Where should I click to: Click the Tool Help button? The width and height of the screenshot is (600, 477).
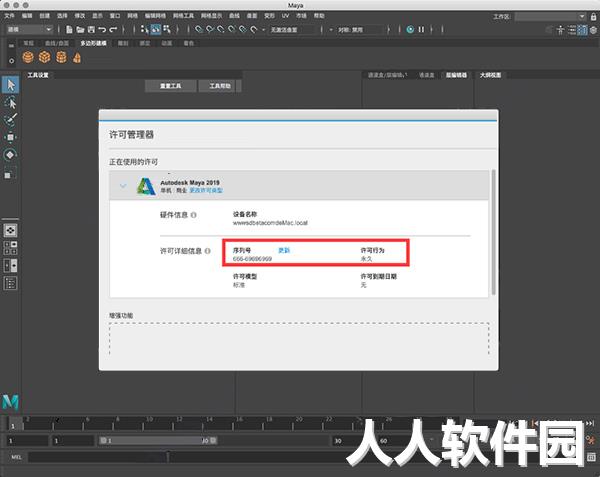[x=219, y=86]
